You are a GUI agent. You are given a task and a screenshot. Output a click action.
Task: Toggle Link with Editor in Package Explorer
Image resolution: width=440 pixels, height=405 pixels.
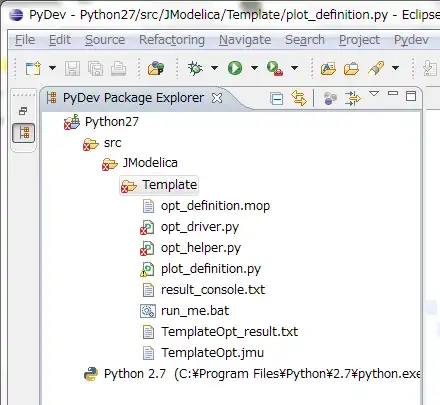(299, 98)
